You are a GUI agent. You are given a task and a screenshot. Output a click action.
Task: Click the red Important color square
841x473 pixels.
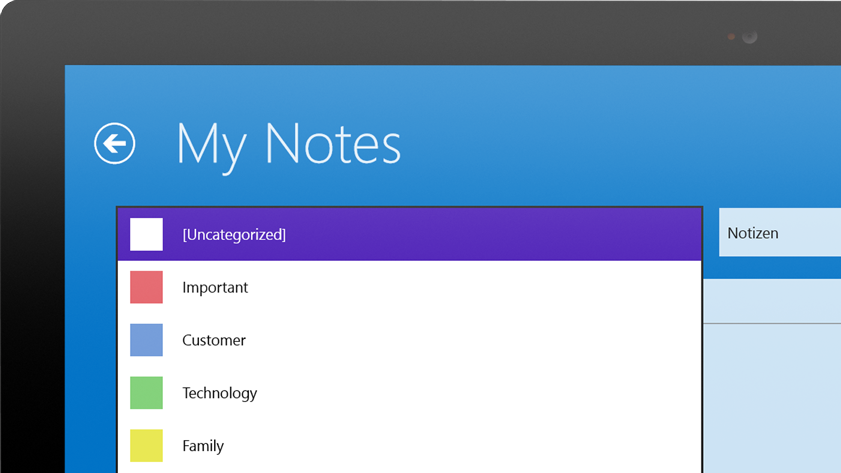[x=146, y=287]
